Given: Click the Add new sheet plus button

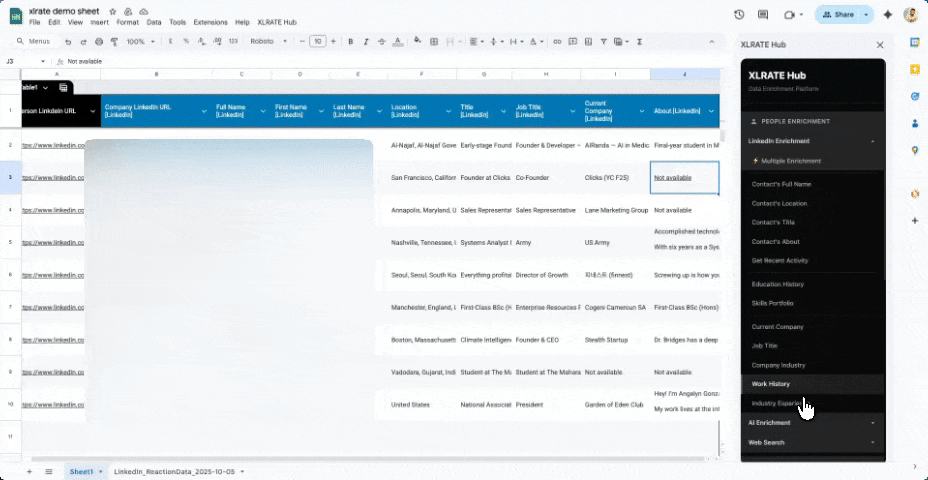Looking at the screenshot, I should pyautogui.click(x=30, y=472).
